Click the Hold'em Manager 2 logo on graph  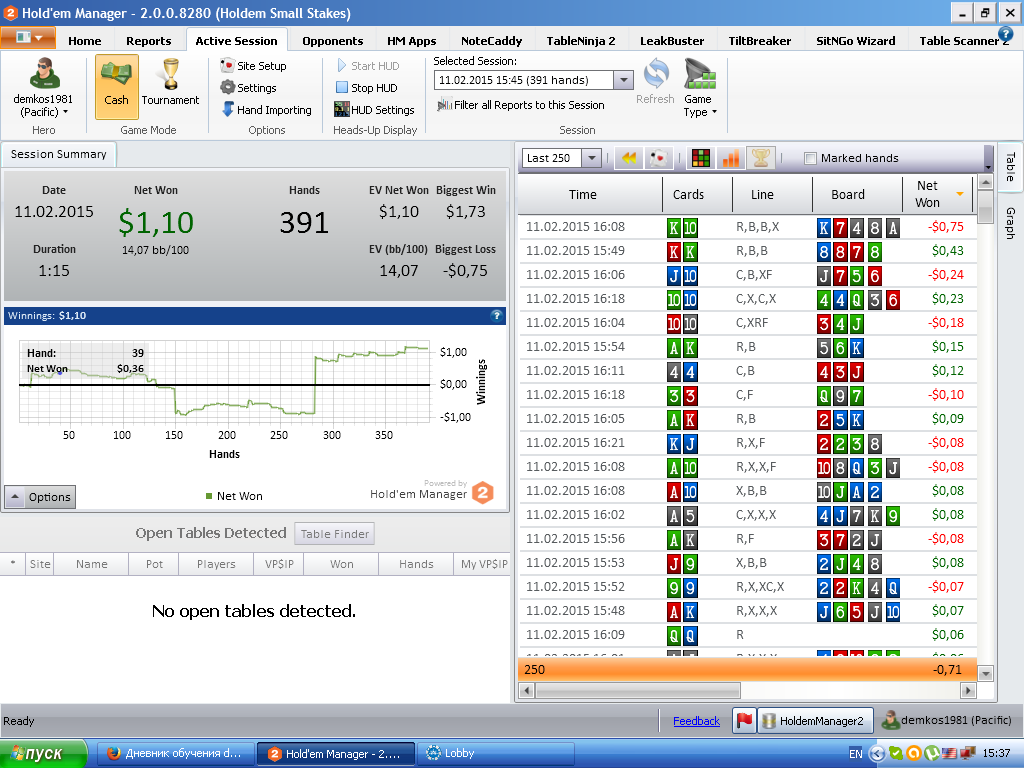click(x=483, y=492)
